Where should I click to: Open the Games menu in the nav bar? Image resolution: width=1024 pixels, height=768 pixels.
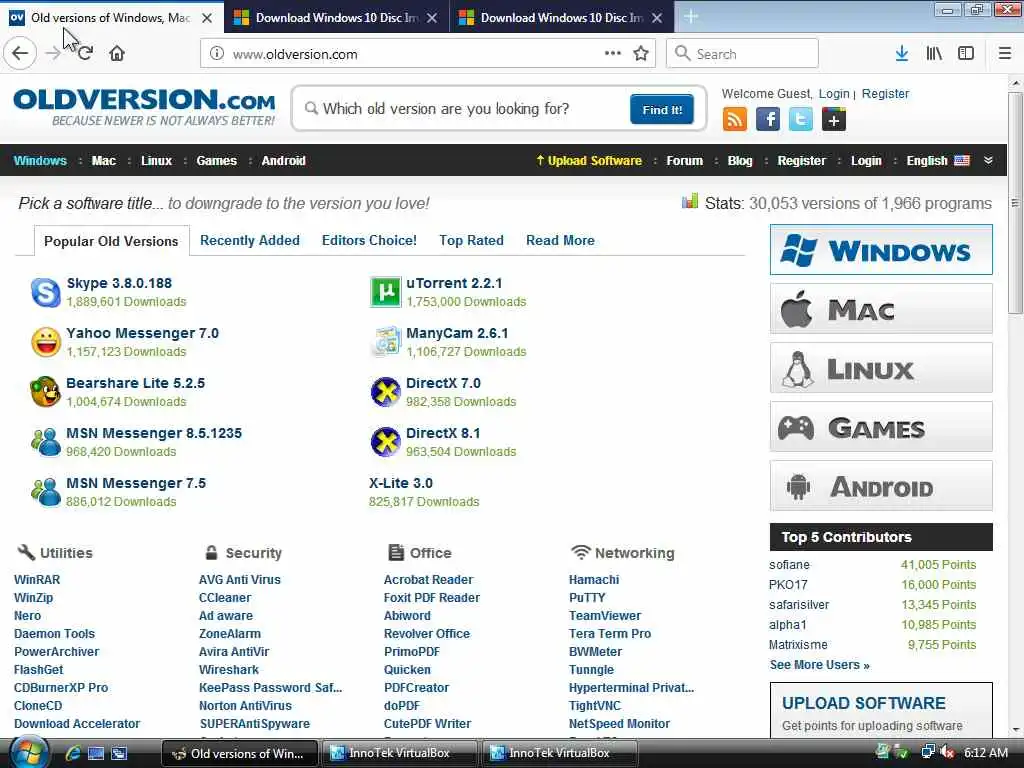point(216,161)
